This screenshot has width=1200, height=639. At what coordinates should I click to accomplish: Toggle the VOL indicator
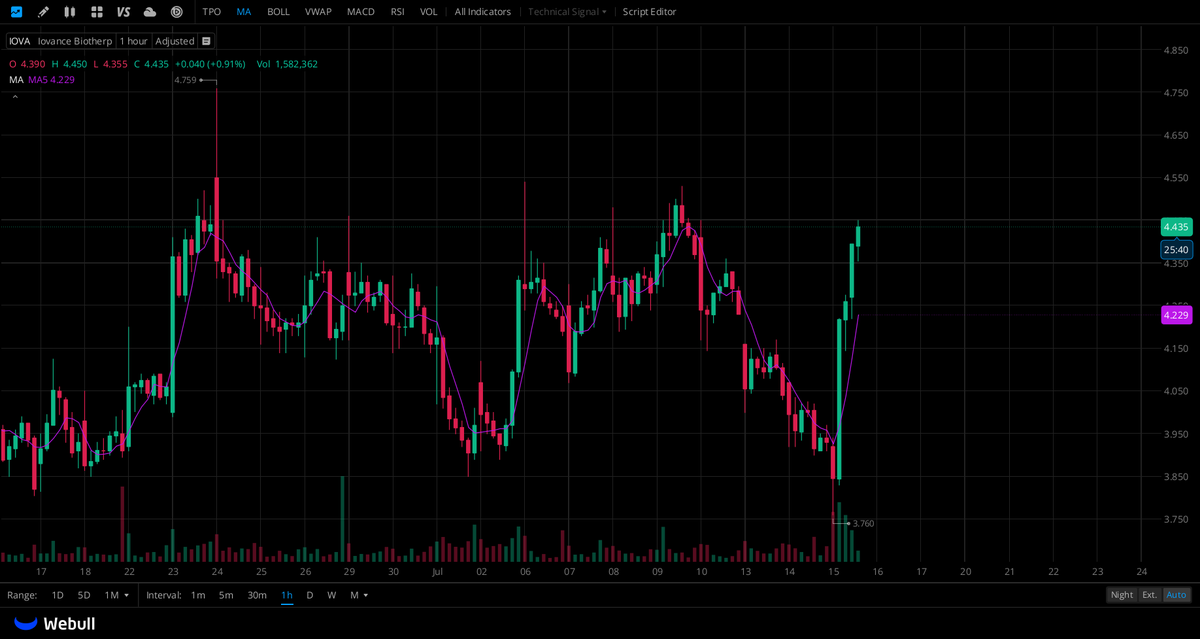point(428,12)
